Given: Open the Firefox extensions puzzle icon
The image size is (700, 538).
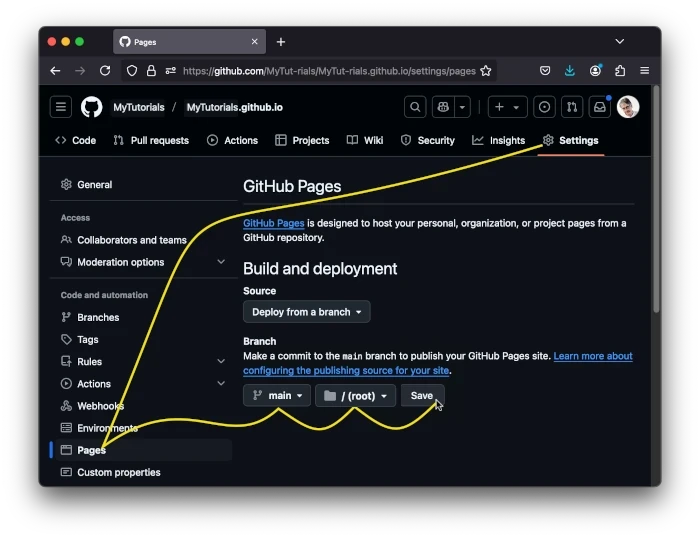Looking at the screenshot, I should 620,71.
